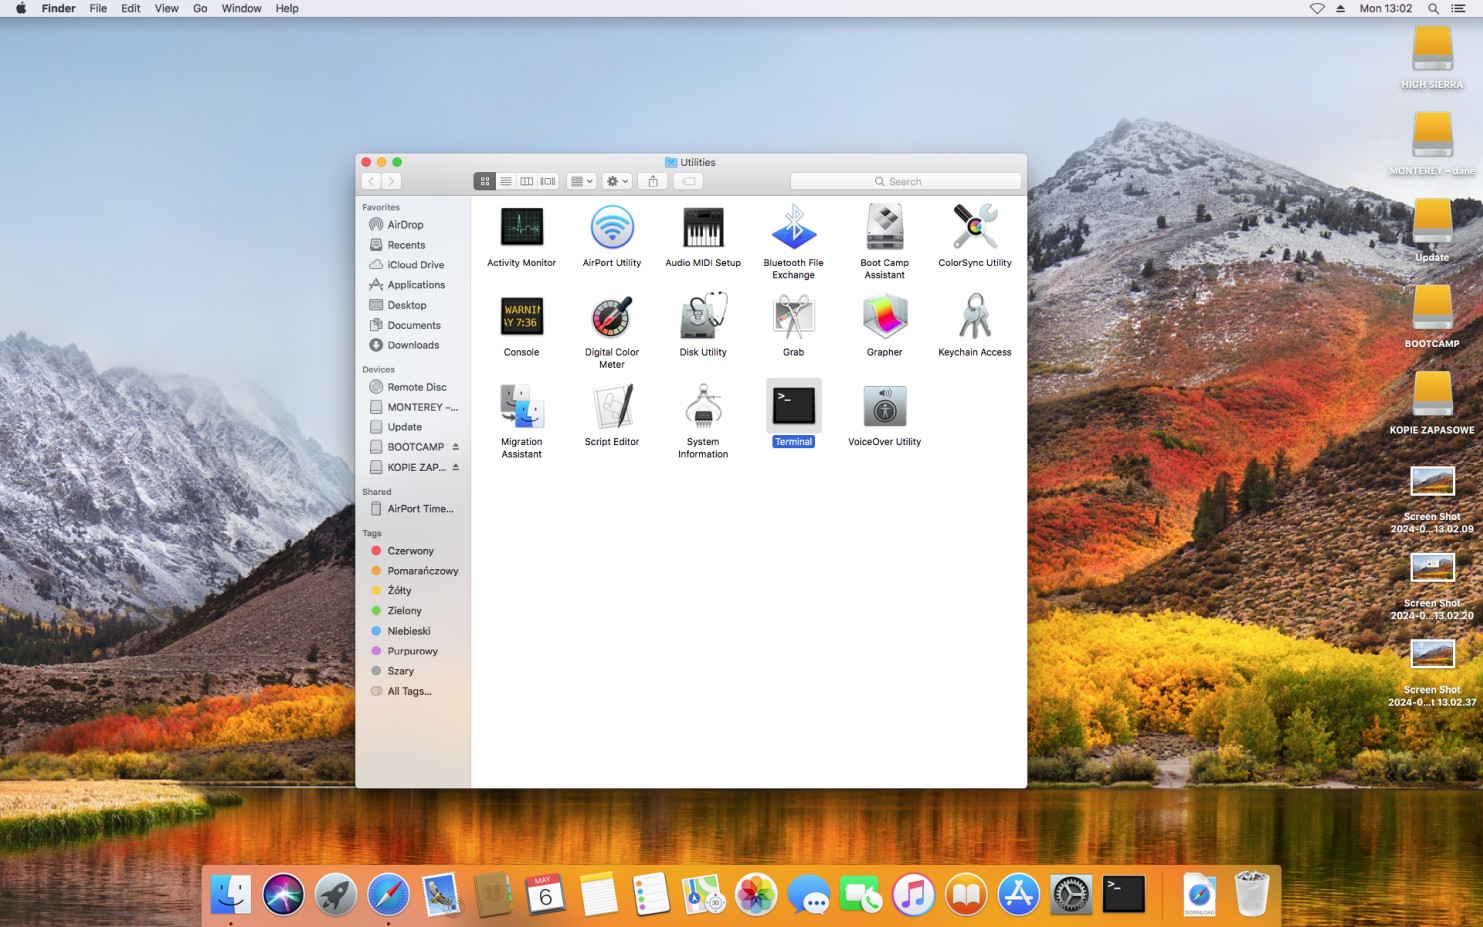1483x927 pixels.
Task: Select System Information icon
Action: click(x=703, y=406)
